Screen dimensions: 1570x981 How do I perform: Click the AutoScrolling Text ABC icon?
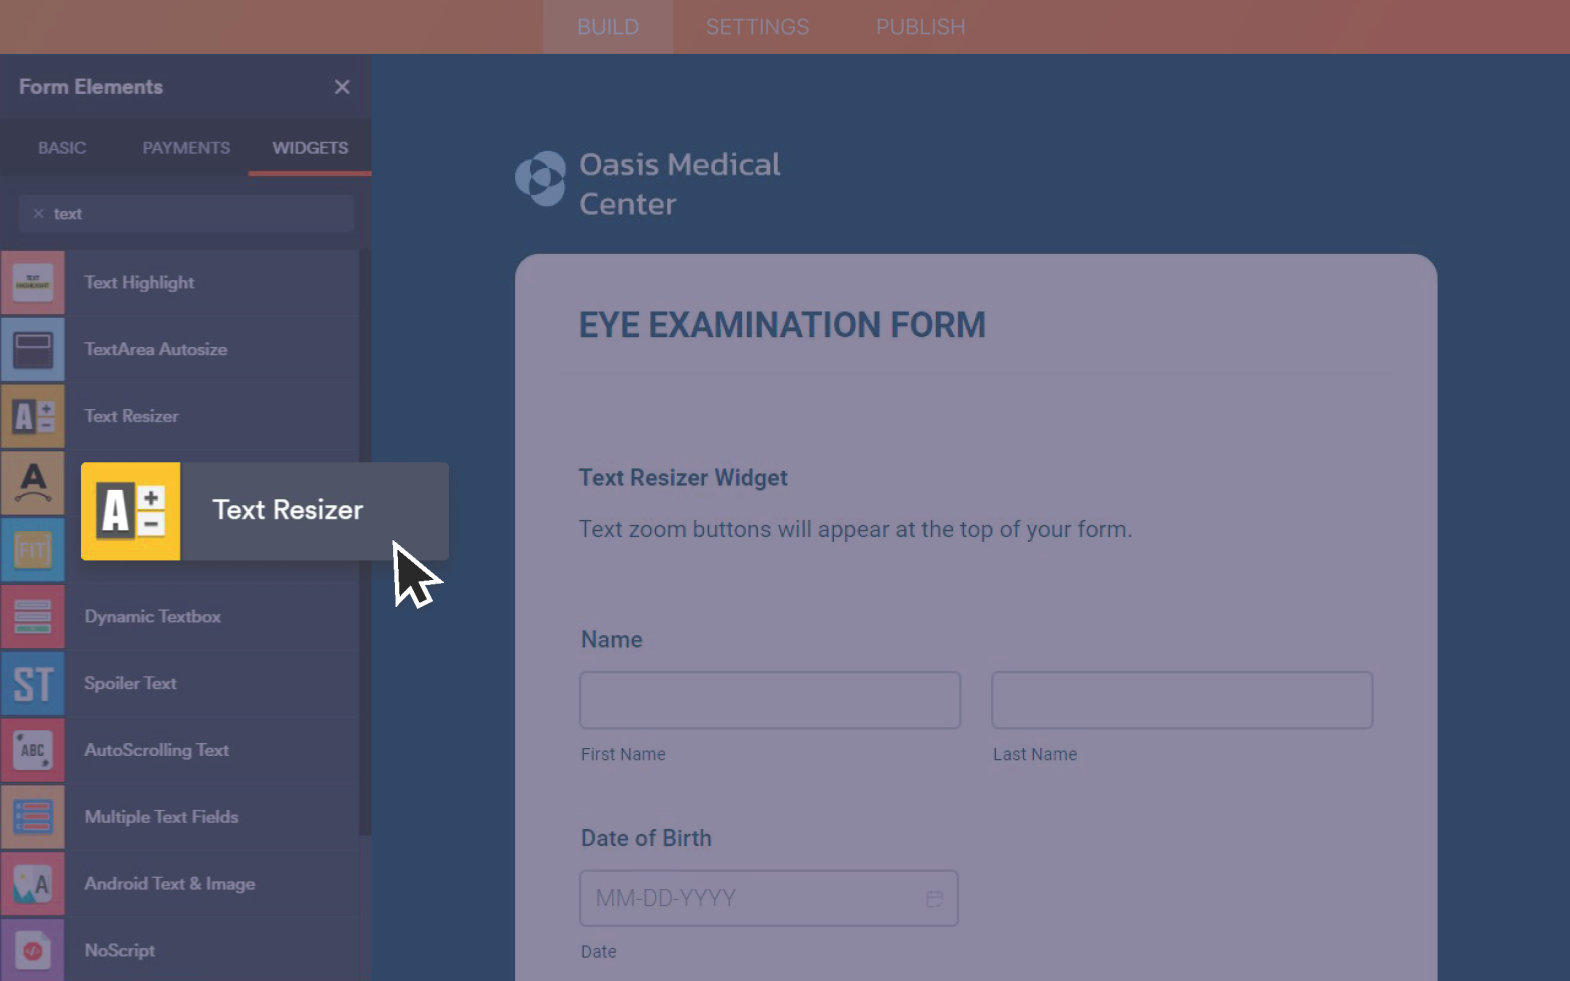[33, 750]
